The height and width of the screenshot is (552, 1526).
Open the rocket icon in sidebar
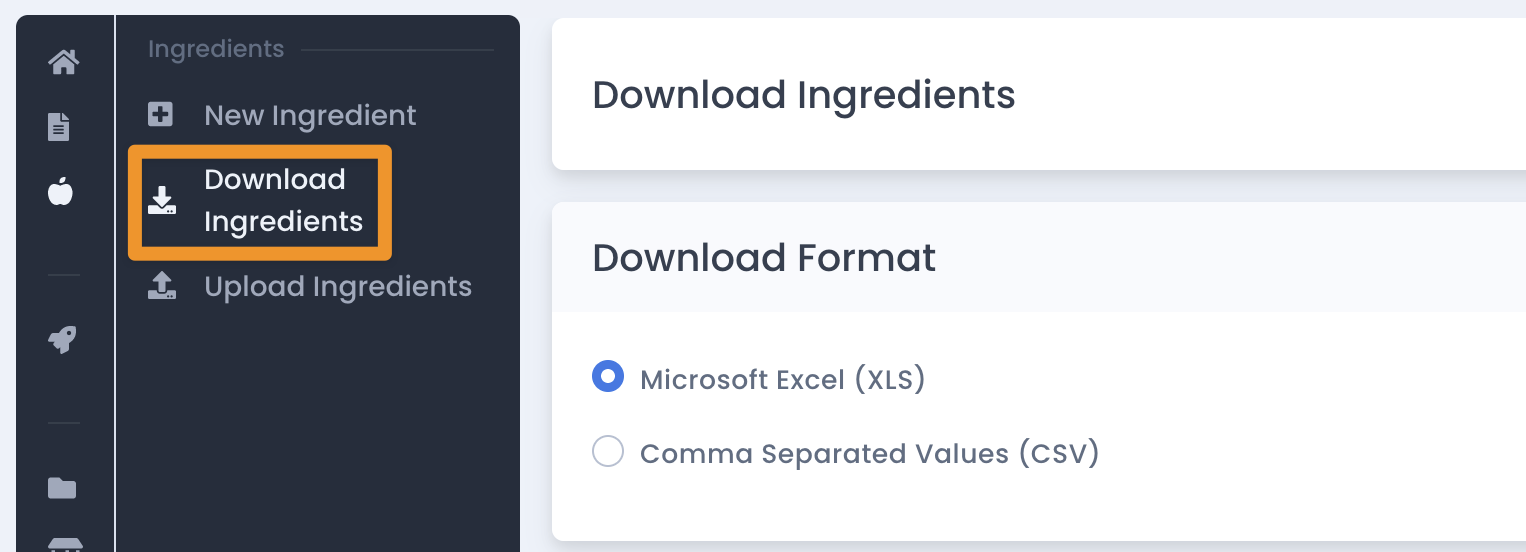[x=62, y=340]
